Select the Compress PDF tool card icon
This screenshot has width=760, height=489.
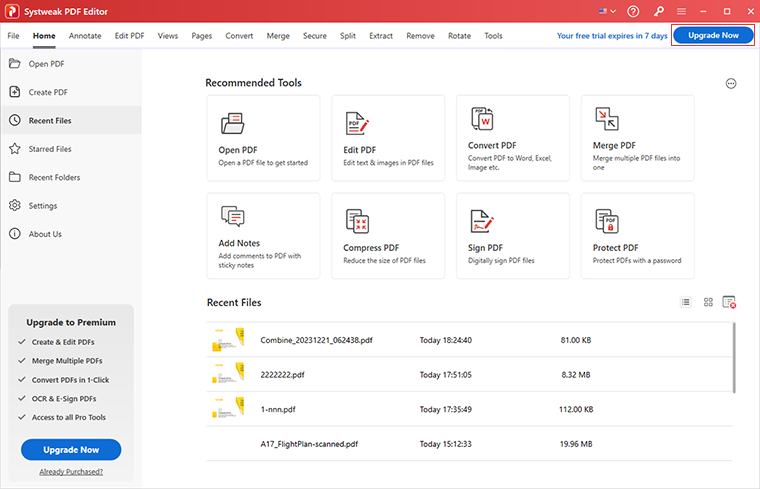[x=357, y=221]
